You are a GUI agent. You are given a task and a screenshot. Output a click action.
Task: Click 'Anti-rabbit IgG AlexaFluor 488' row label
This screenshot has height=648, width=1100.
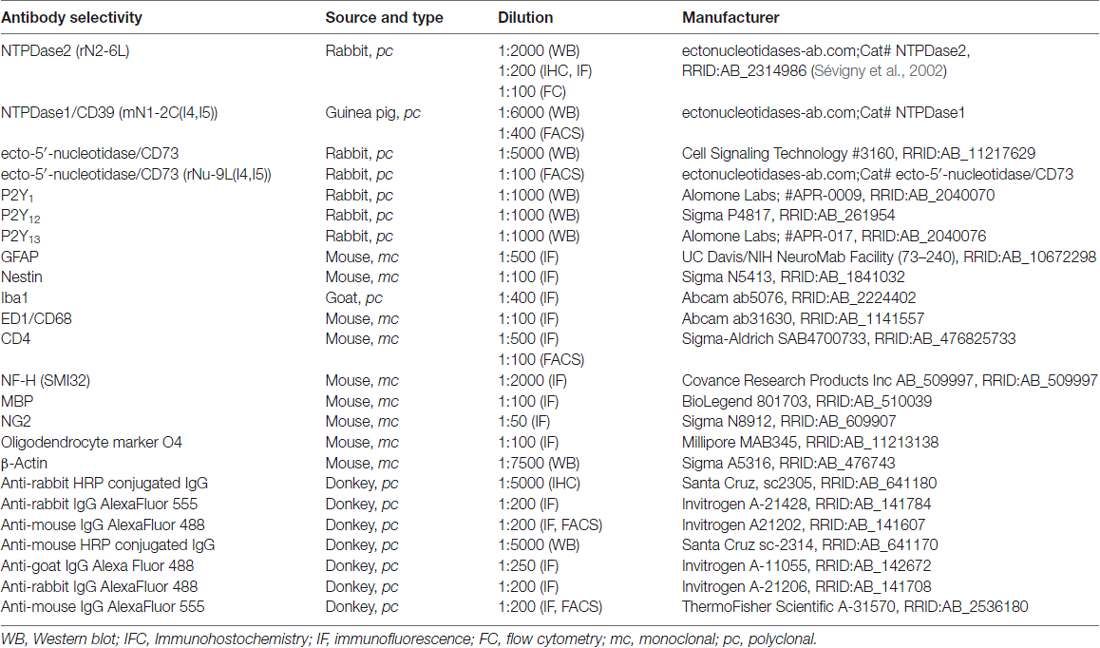tap(100, 586)
